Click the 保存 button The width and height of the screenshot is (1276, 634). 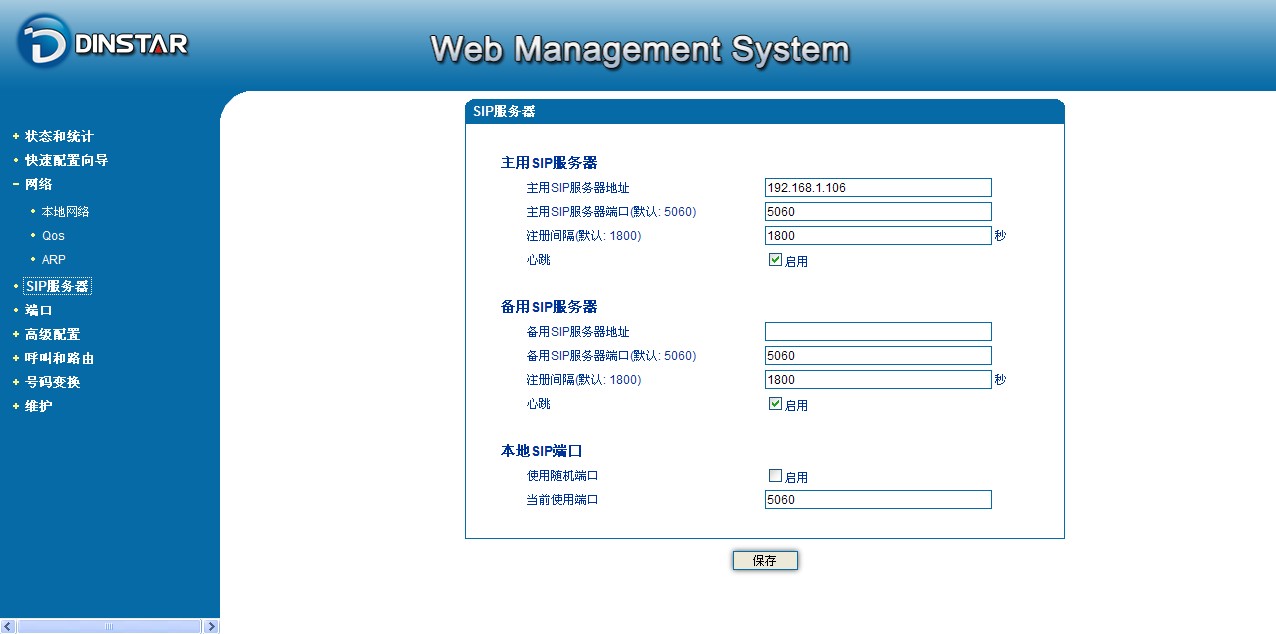coord(765,561)
